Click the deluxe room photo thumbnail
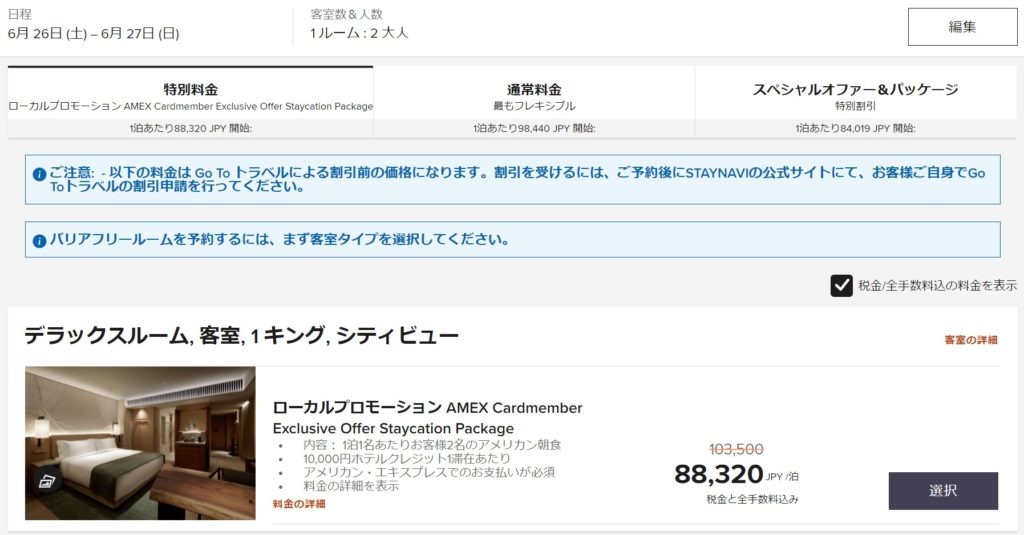The height and width of the screenshot is (535, 1024). pos(140,443)
